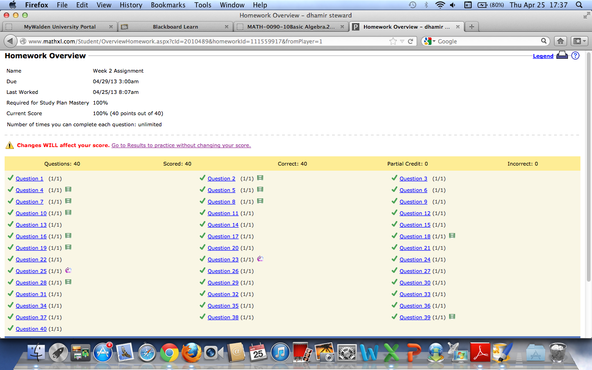Image resolution: width=592 pixels, height=370 pixels.
Task: Open Google Chrome from the dock
Action: [169, 353]
